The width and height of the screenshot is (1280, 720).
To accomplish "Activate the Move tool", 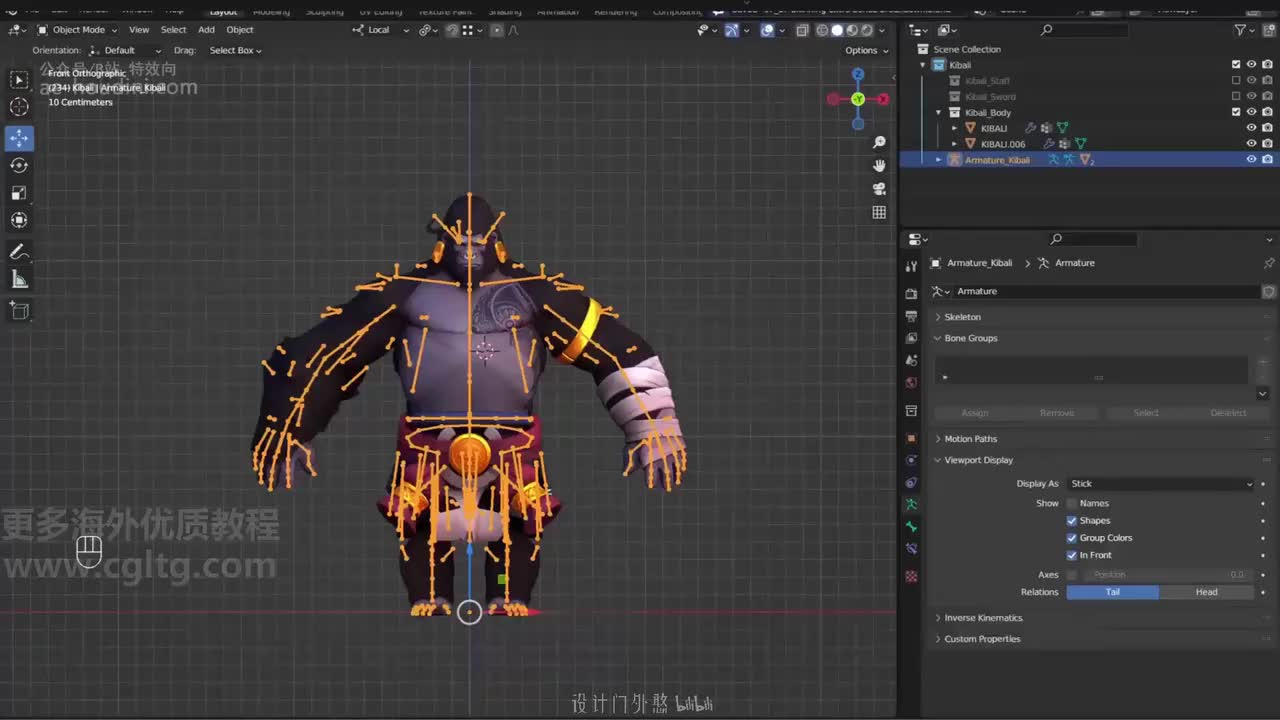I will pos(19,138).
